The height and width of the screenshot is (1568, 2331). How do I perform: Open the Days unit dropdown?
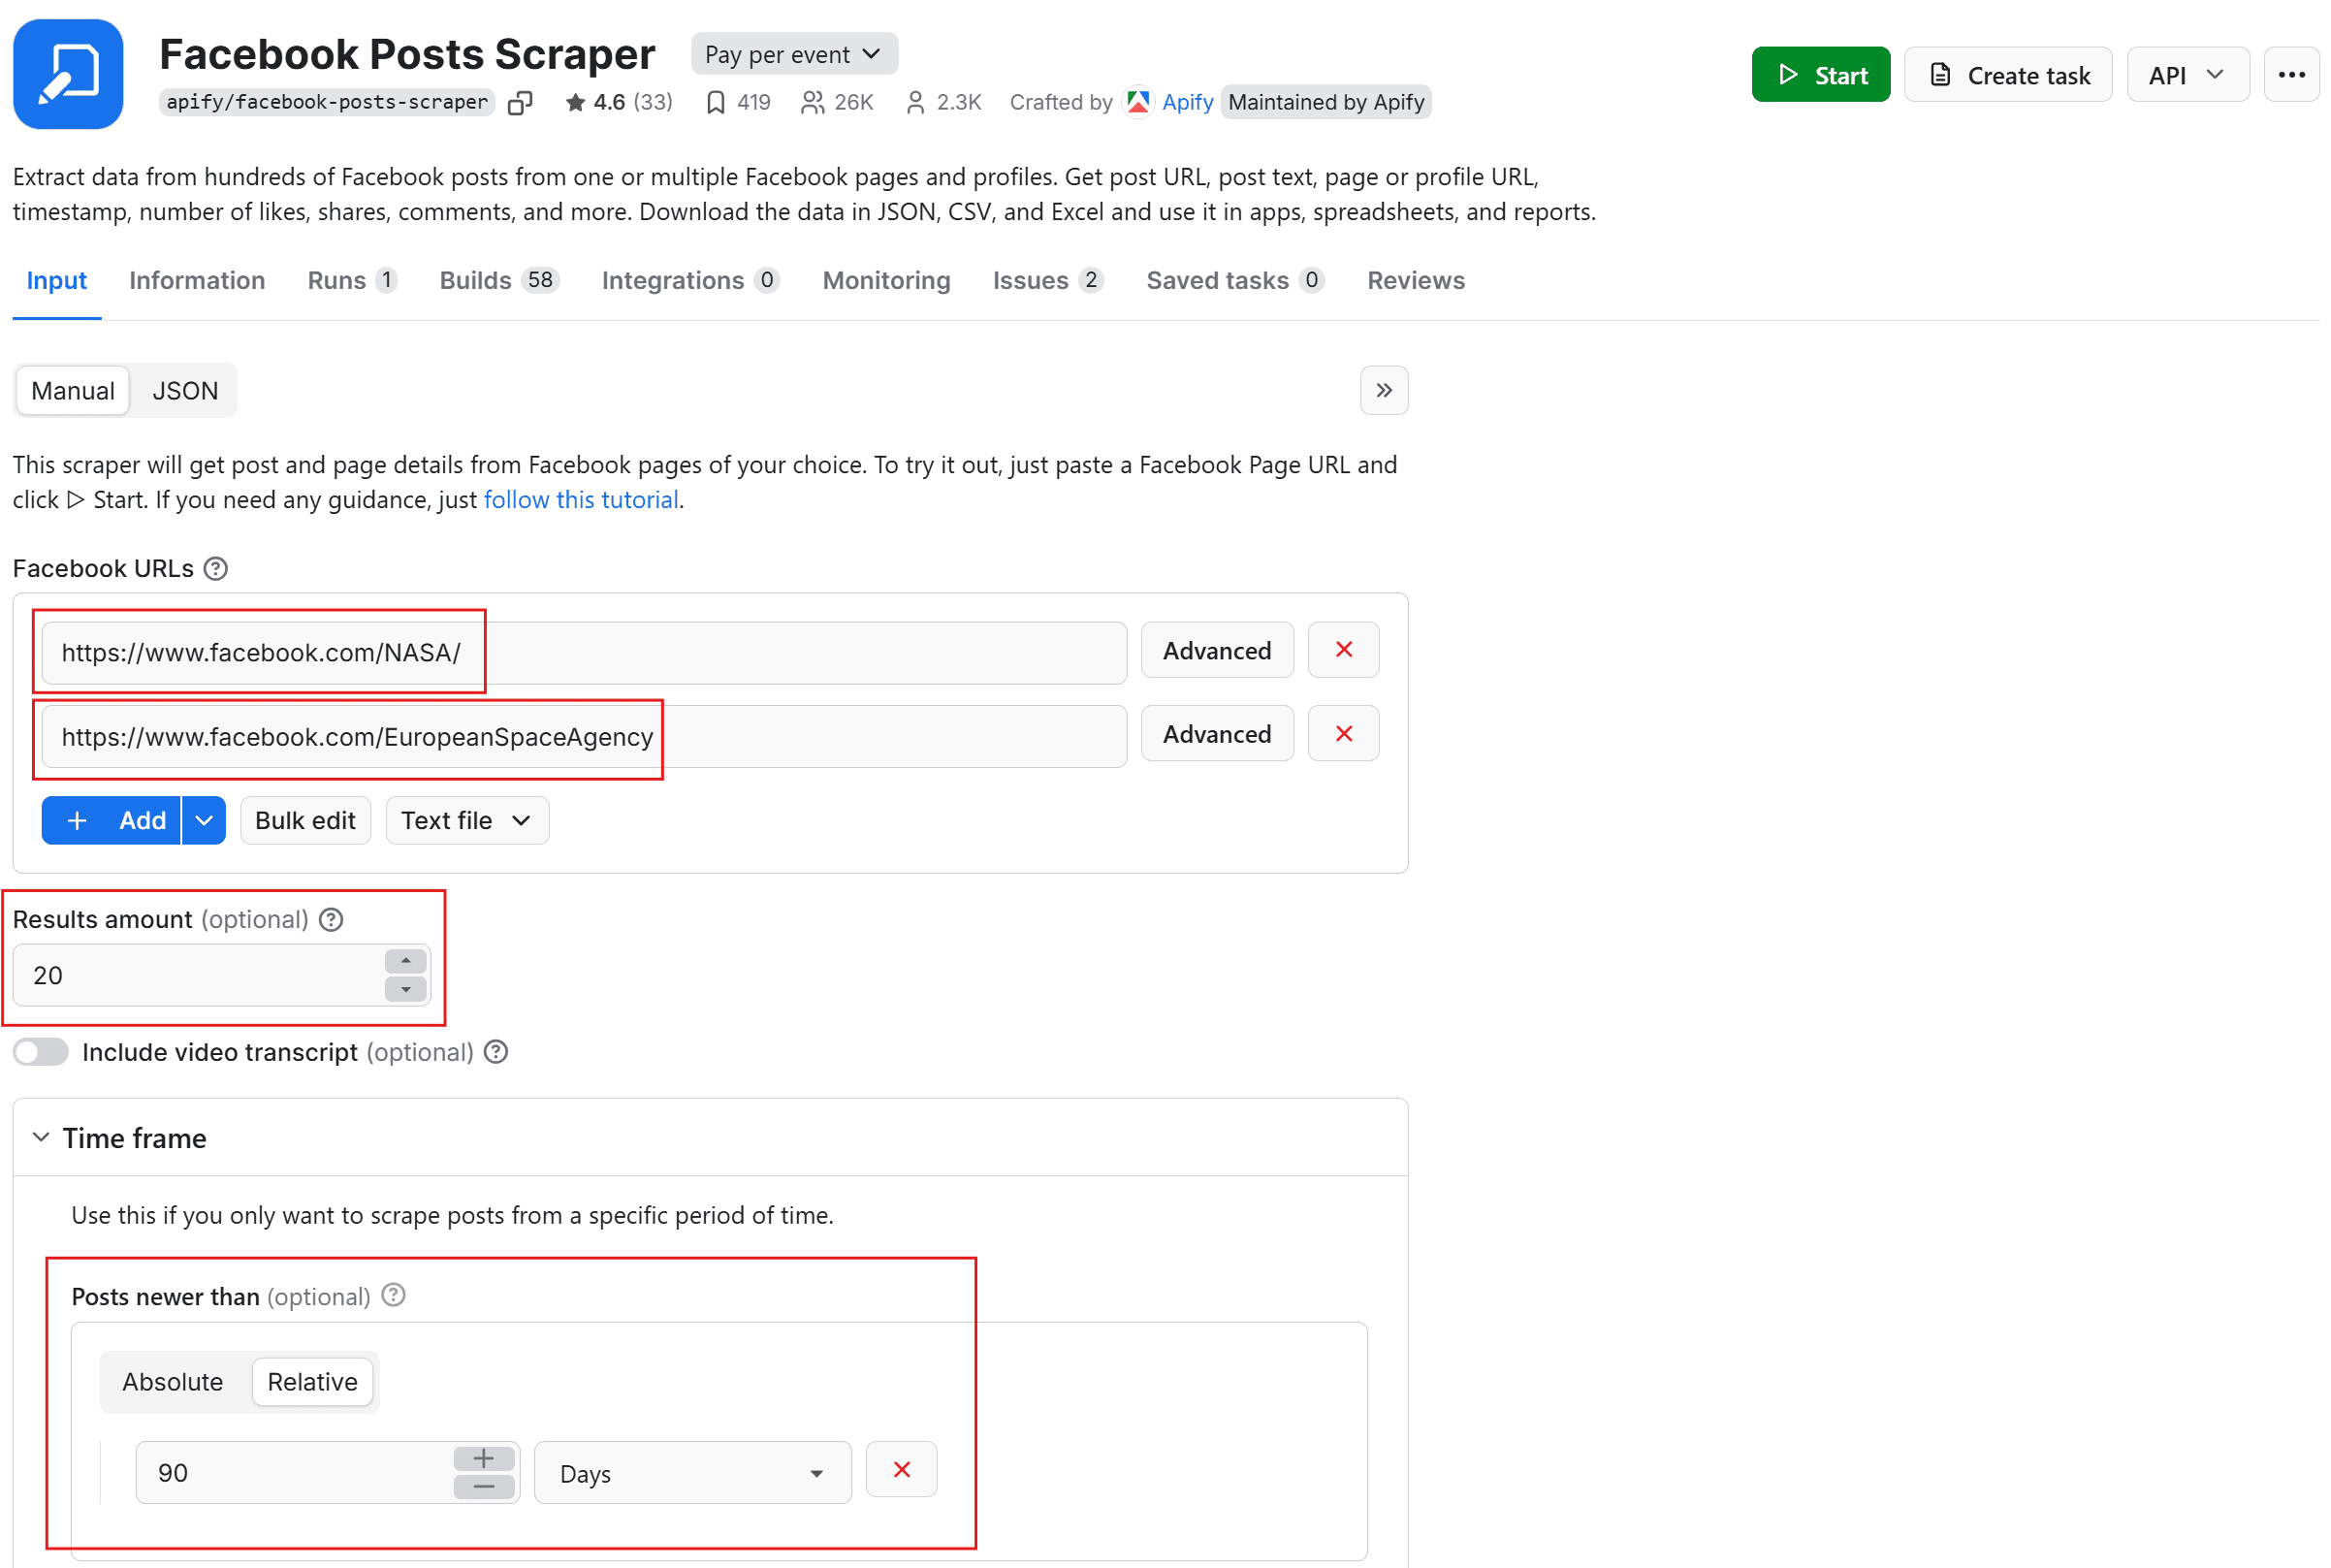tap(692, 1472)
